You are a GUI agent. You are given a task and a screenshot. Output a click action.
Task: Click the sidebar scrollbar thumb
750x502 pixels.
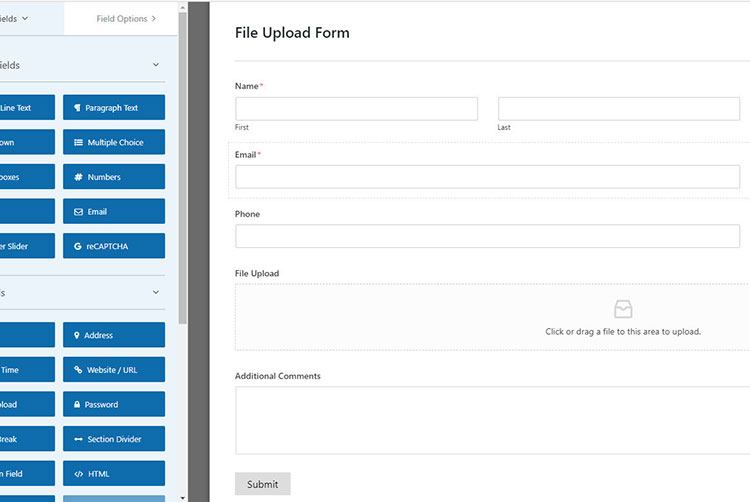(182, 167)
